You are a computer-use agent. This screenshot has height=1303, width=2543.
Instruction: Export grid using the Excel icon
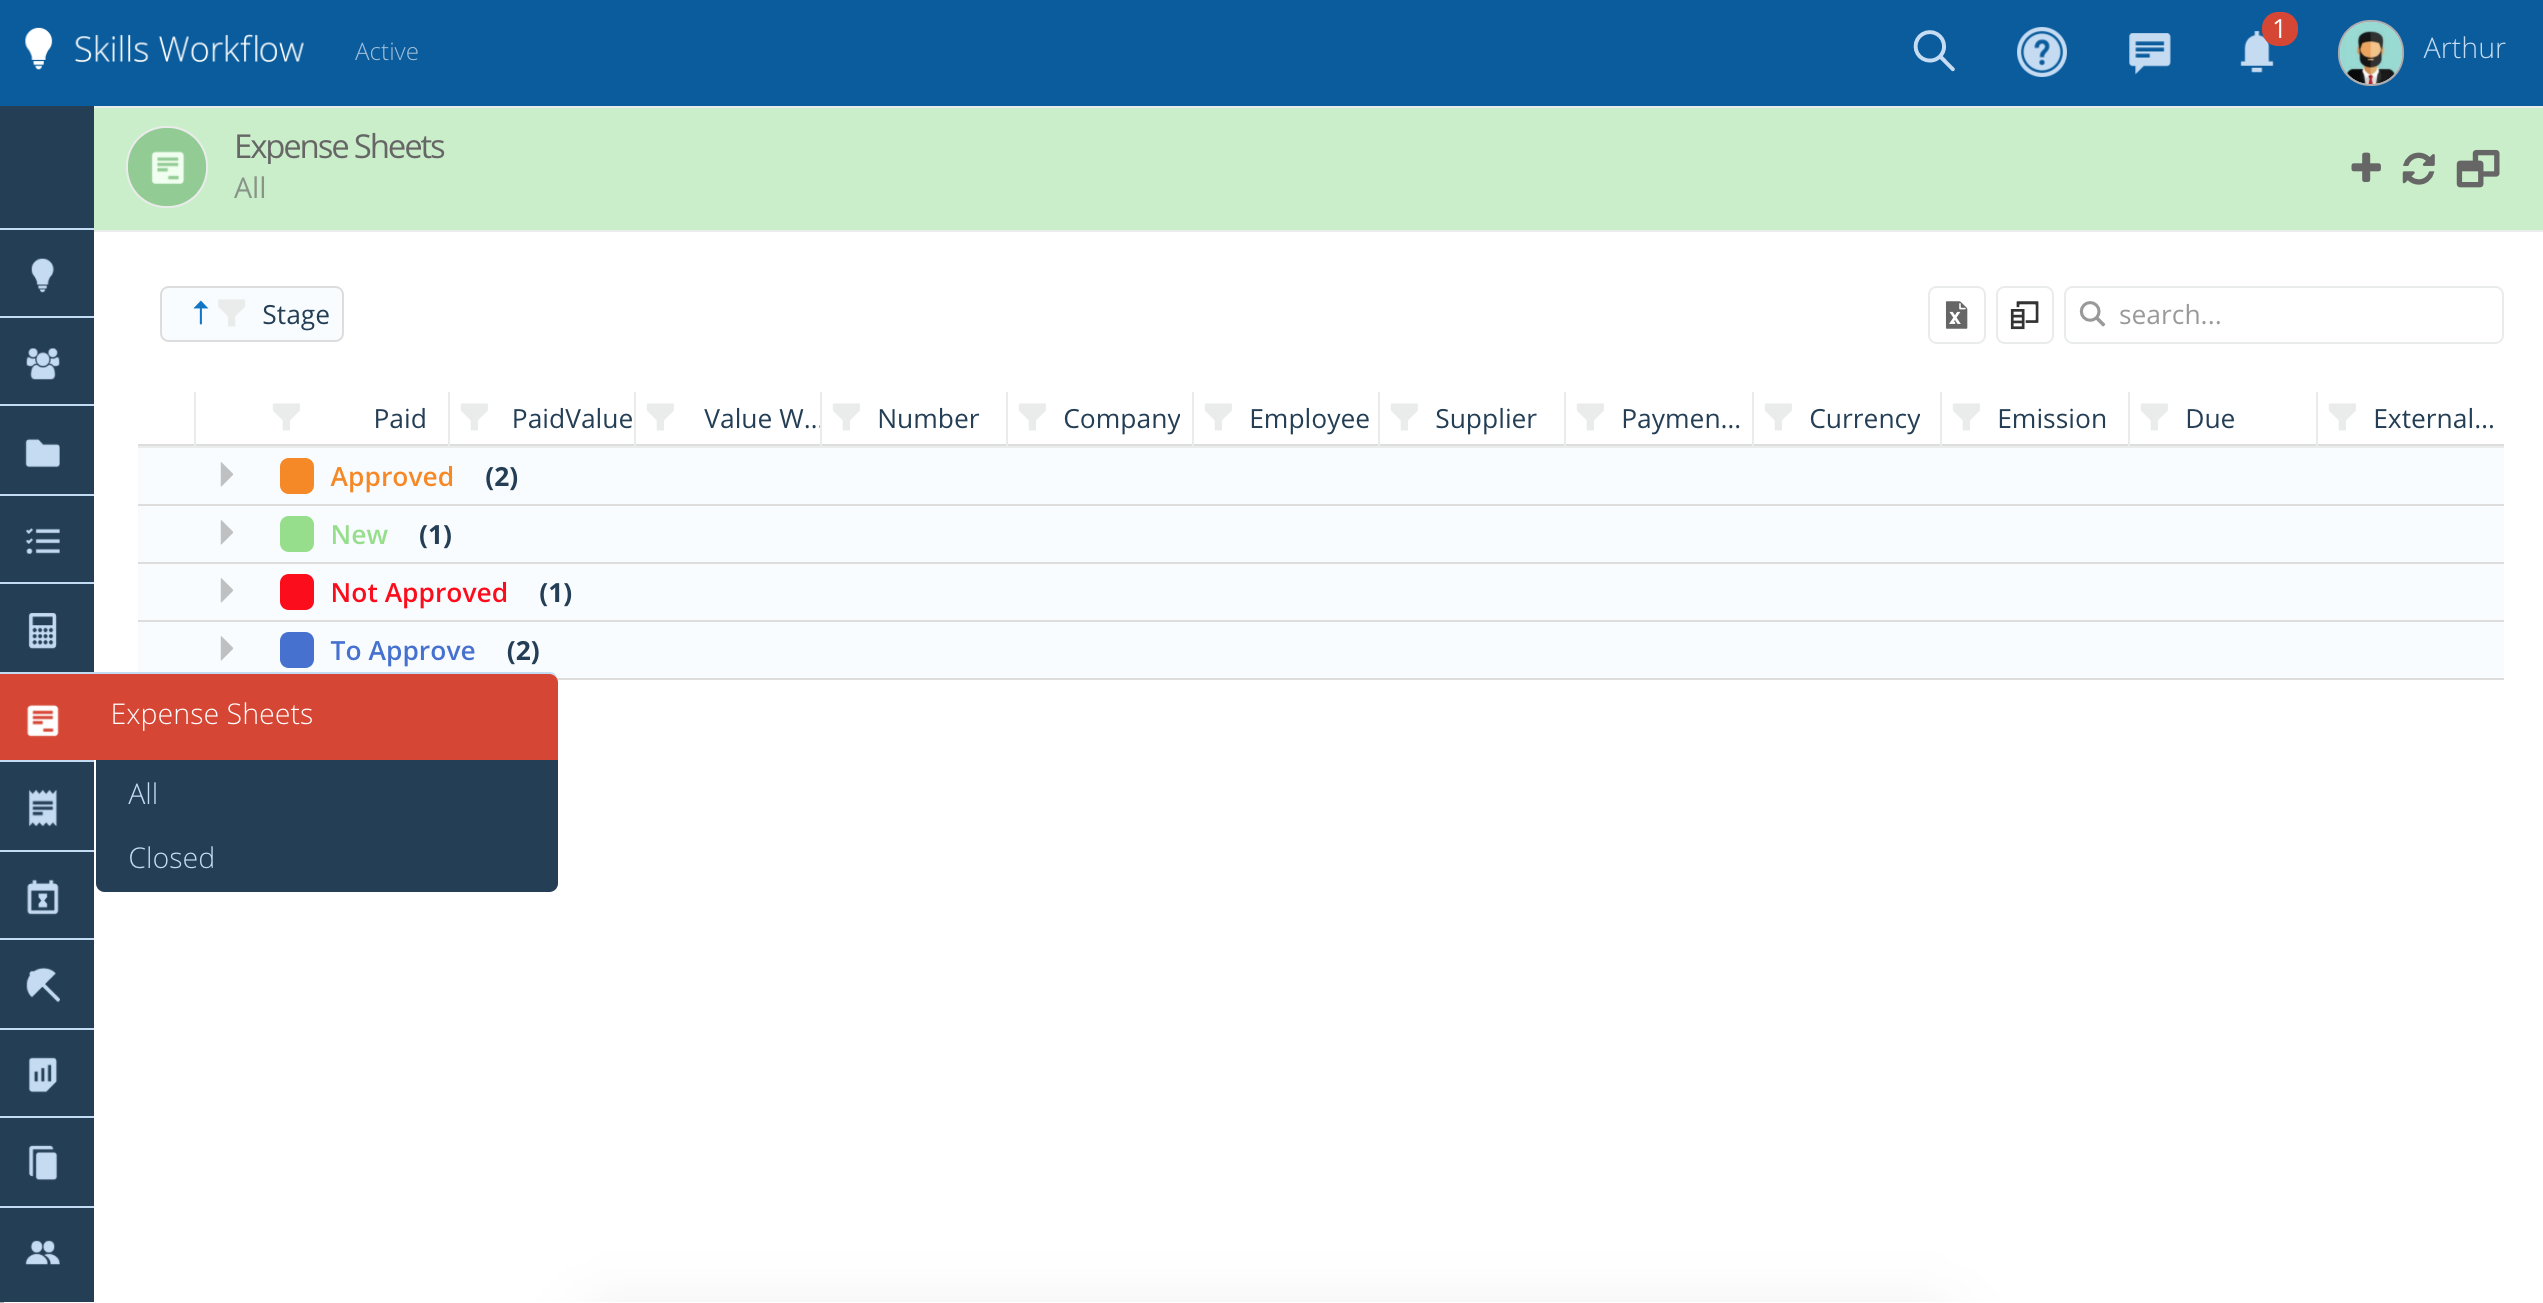tap(1956, 315)
